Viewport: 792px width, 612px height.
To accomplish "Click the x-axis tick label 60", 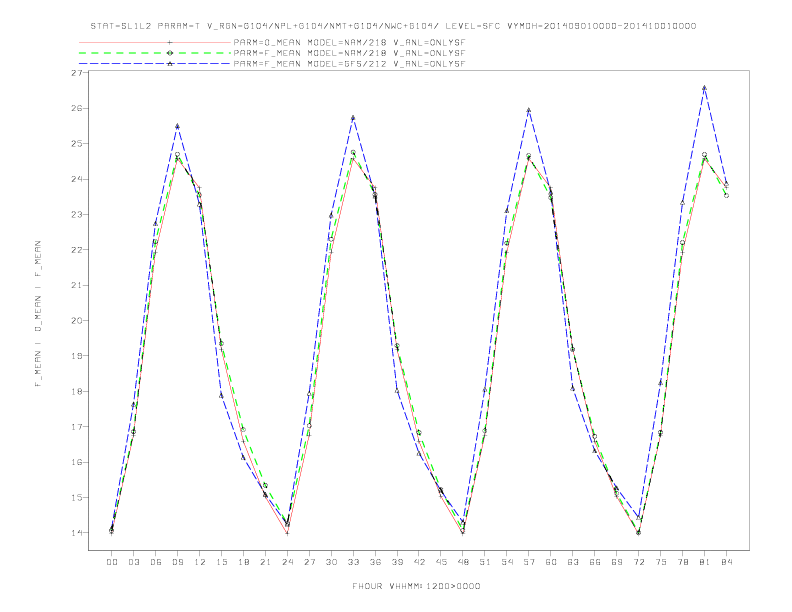I will tap(551, 562).
